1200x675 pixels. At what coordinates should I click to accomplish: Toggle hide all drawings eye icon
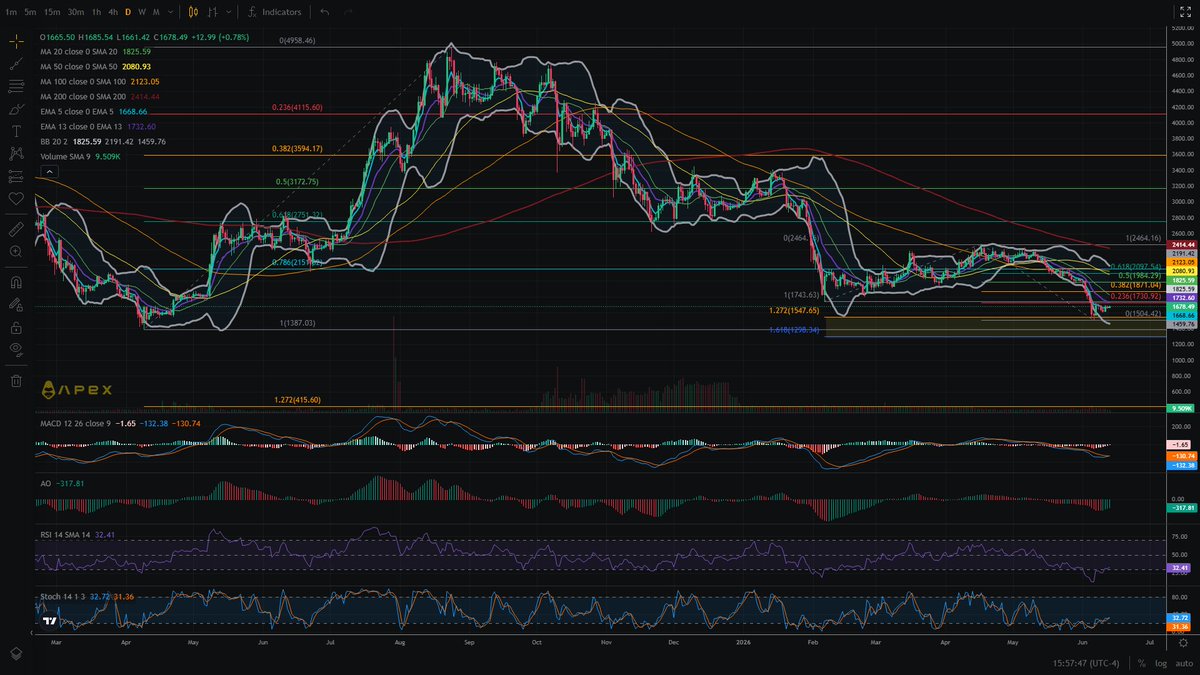15,349
